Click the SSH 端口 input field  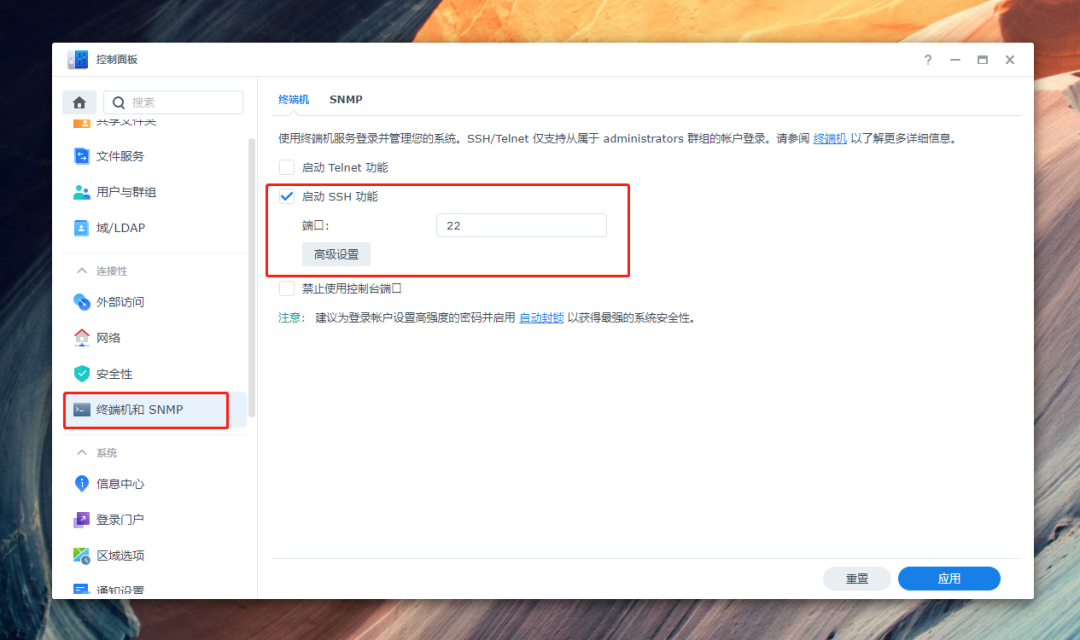[521, 225]
